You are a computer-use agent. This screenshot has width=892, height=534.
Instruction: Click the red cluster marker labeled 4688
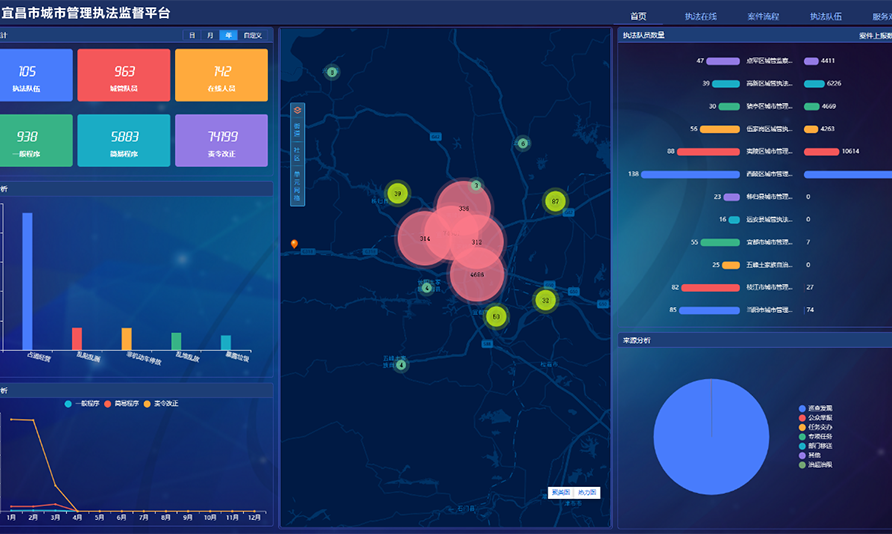pyautogui.click(x=477, y=274)
